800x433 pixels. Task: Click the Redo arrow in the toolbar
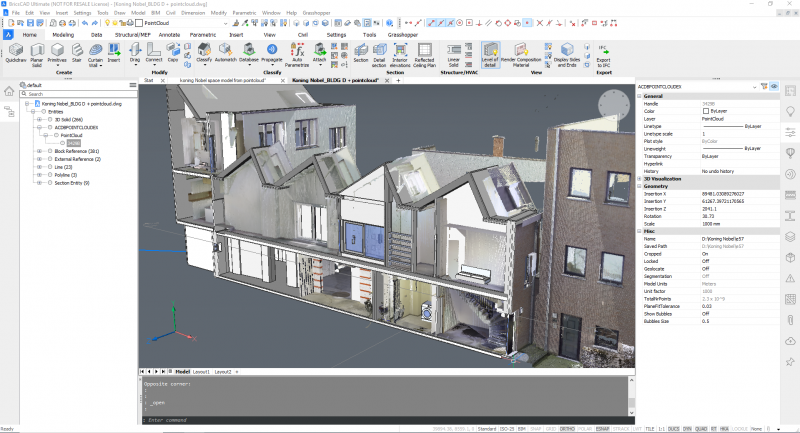[x=94, y=23]
